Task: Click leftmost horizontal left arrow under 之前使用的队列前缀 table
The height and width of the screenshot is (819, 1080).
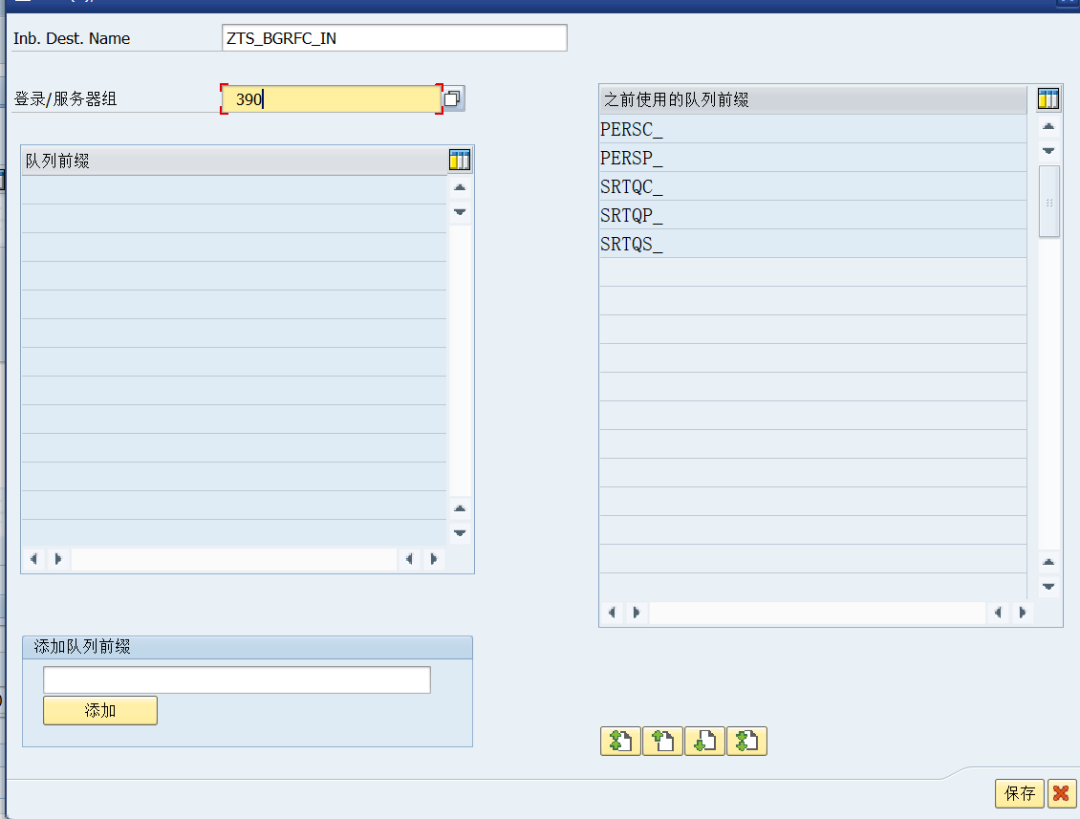Action: pyautogui.click(x=612, y=612)
